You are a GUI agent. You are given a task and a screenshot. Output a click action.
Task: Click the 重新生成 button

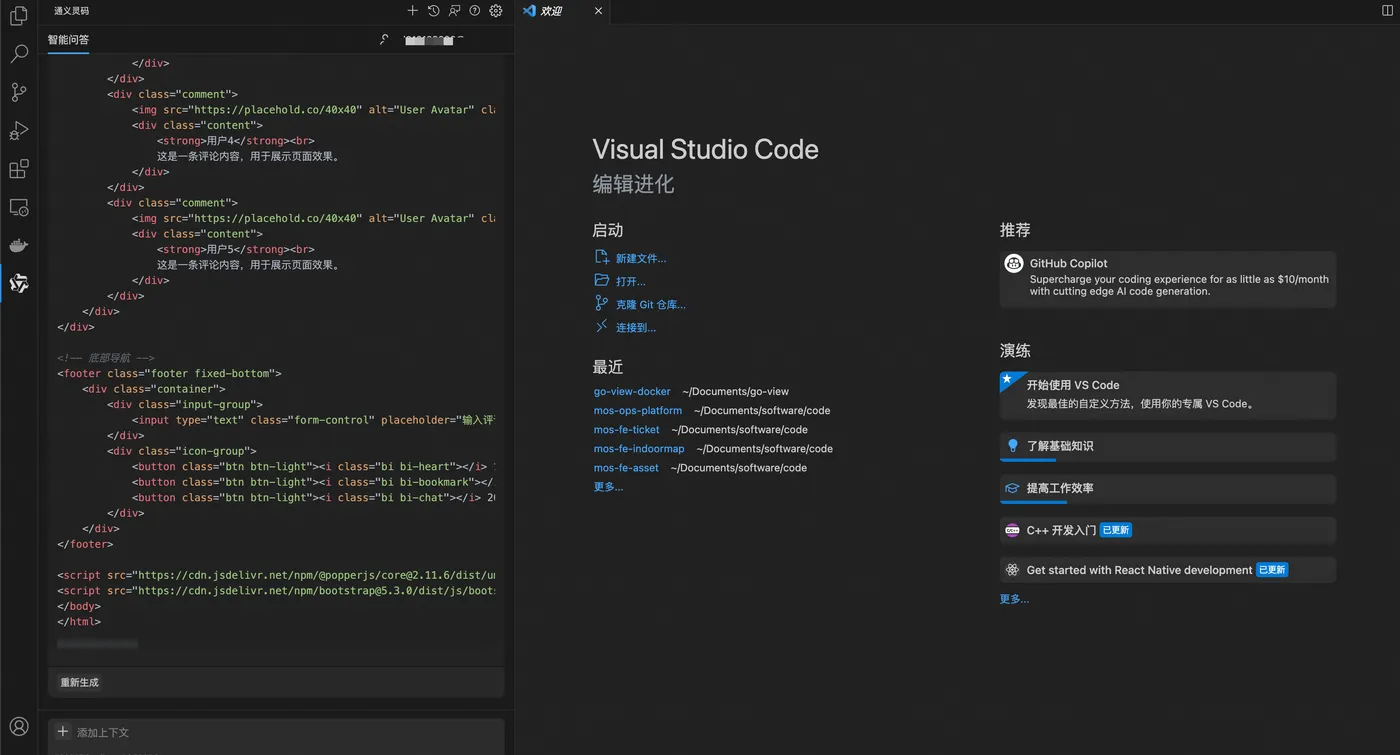(x=79, y=683)
